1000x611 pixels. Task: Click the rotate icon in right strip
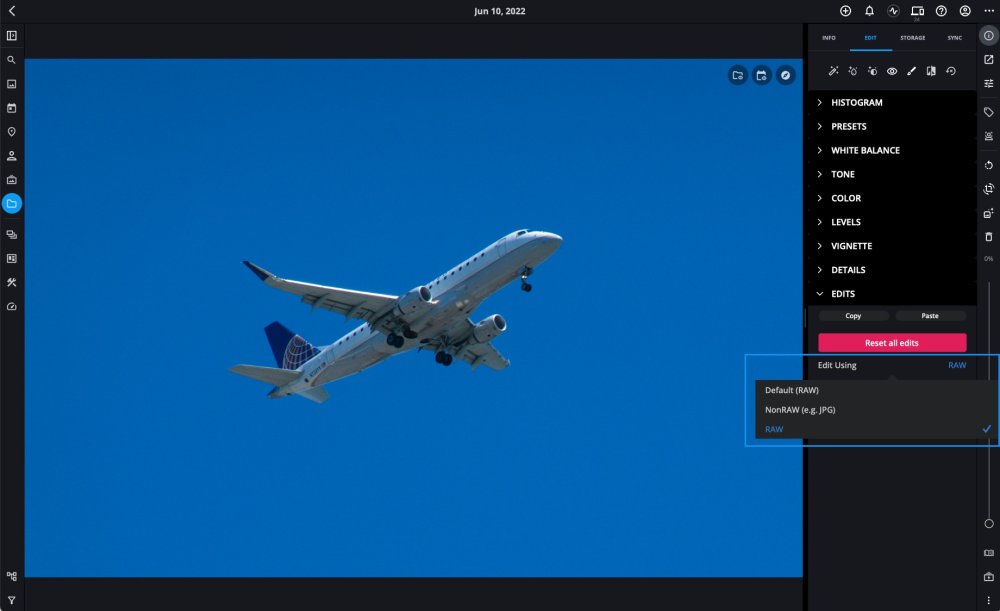tap(989, 165)
